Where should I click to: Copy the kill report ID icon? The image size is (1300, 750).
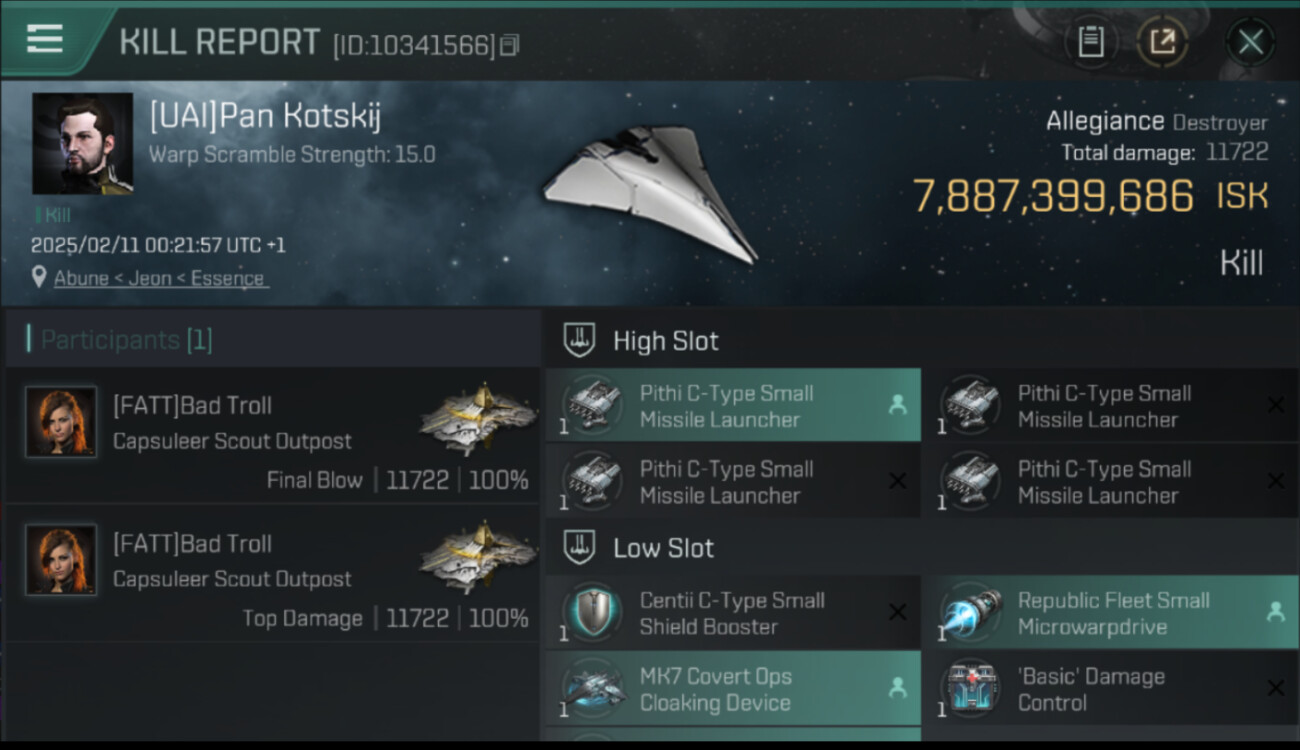pos(510,45)
